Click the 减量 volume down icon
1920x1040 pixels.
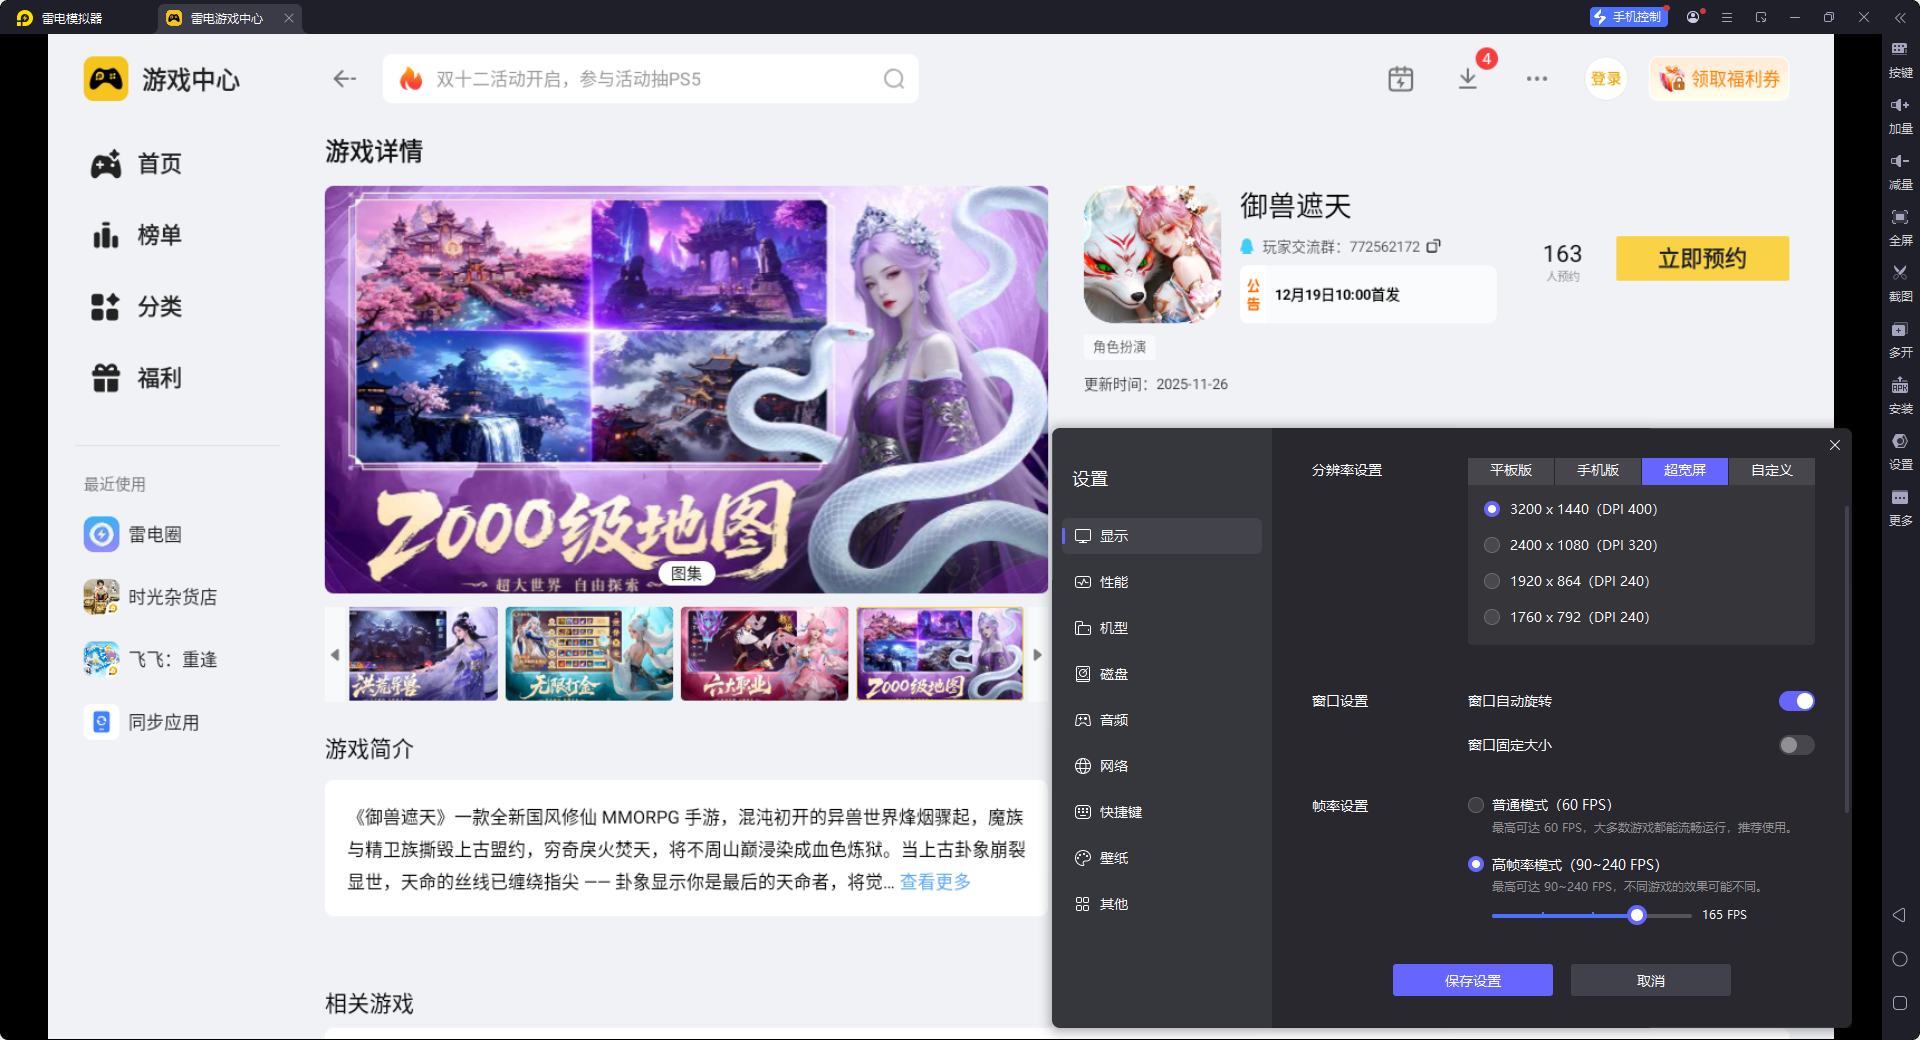point(1900,170)
